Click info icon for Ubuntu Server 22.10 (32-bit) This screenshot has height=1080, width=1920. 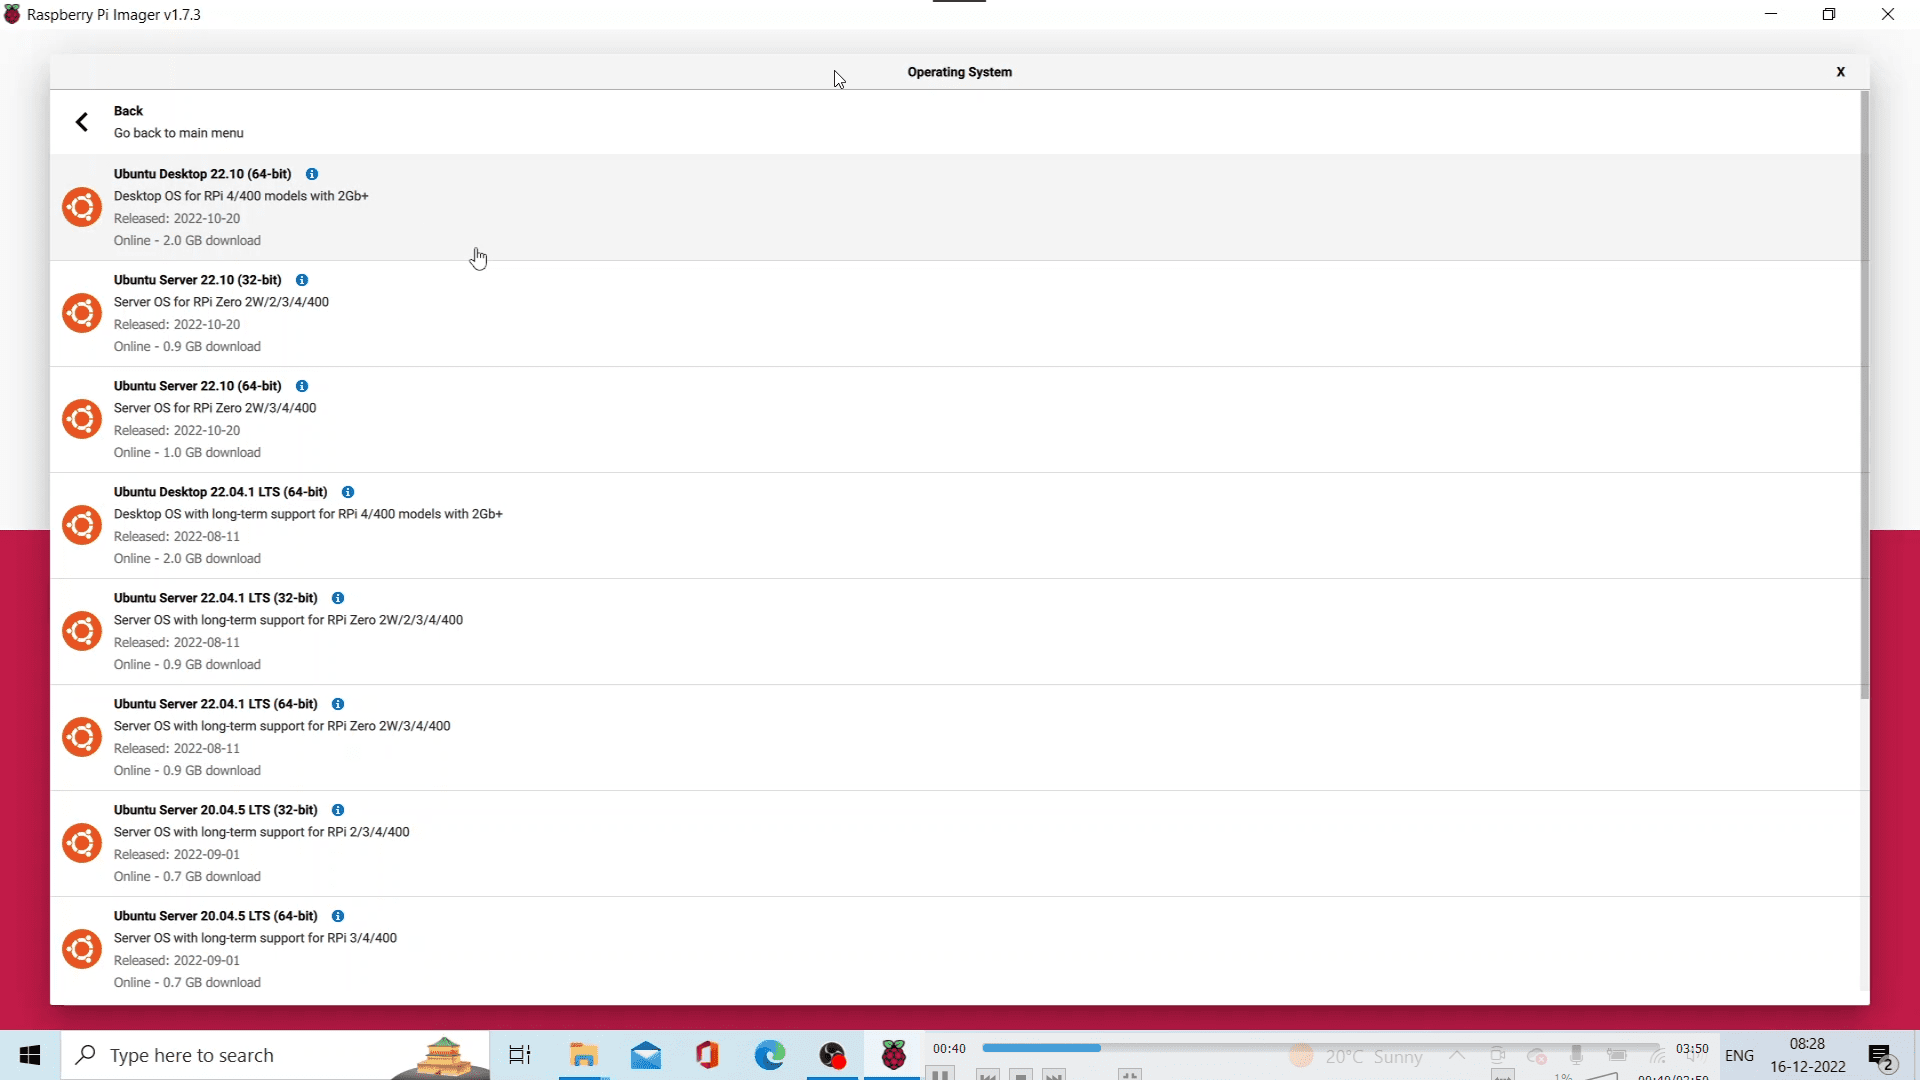(x=302, y=280)
